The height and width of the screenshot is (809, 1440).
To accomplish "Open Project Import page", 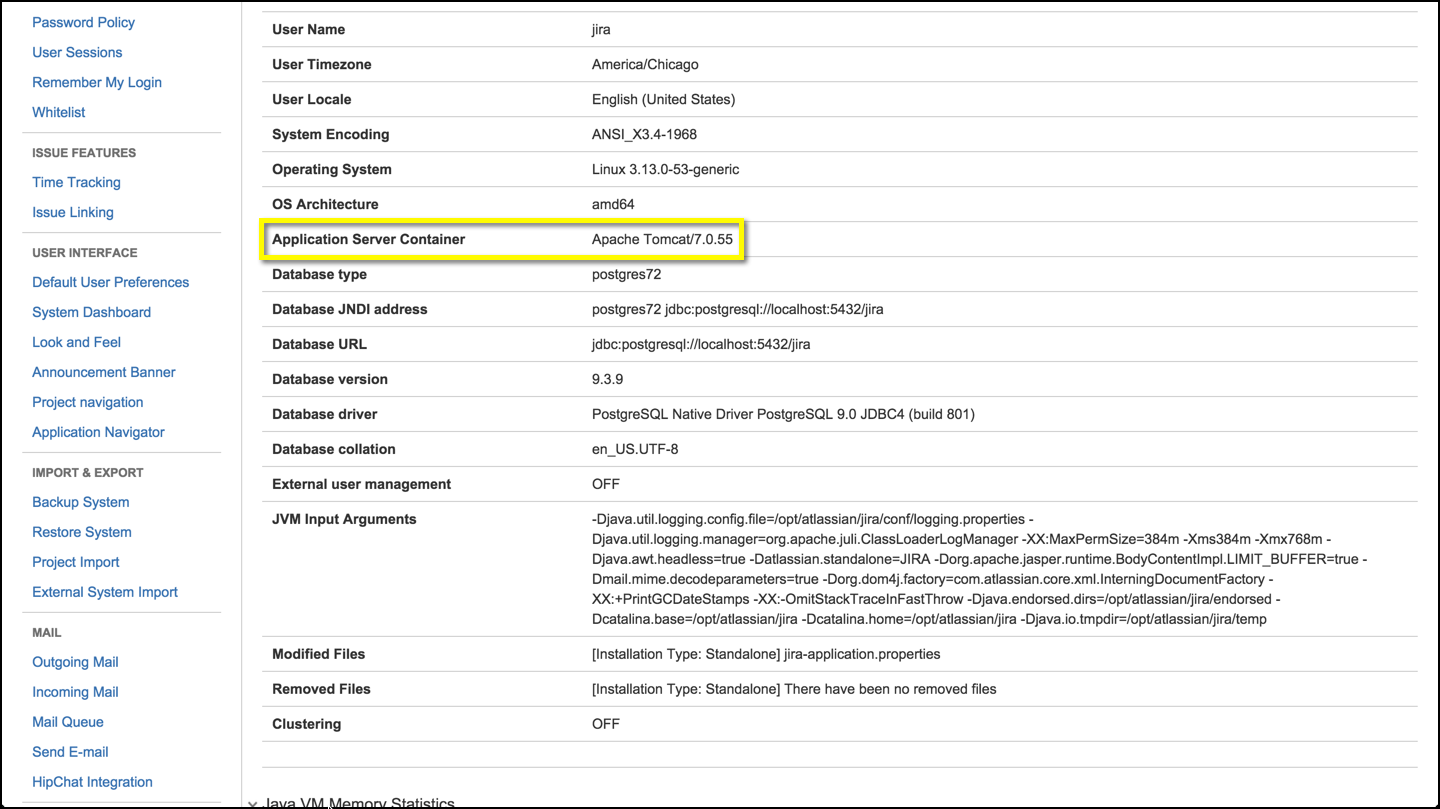I will tap(75, 562).
